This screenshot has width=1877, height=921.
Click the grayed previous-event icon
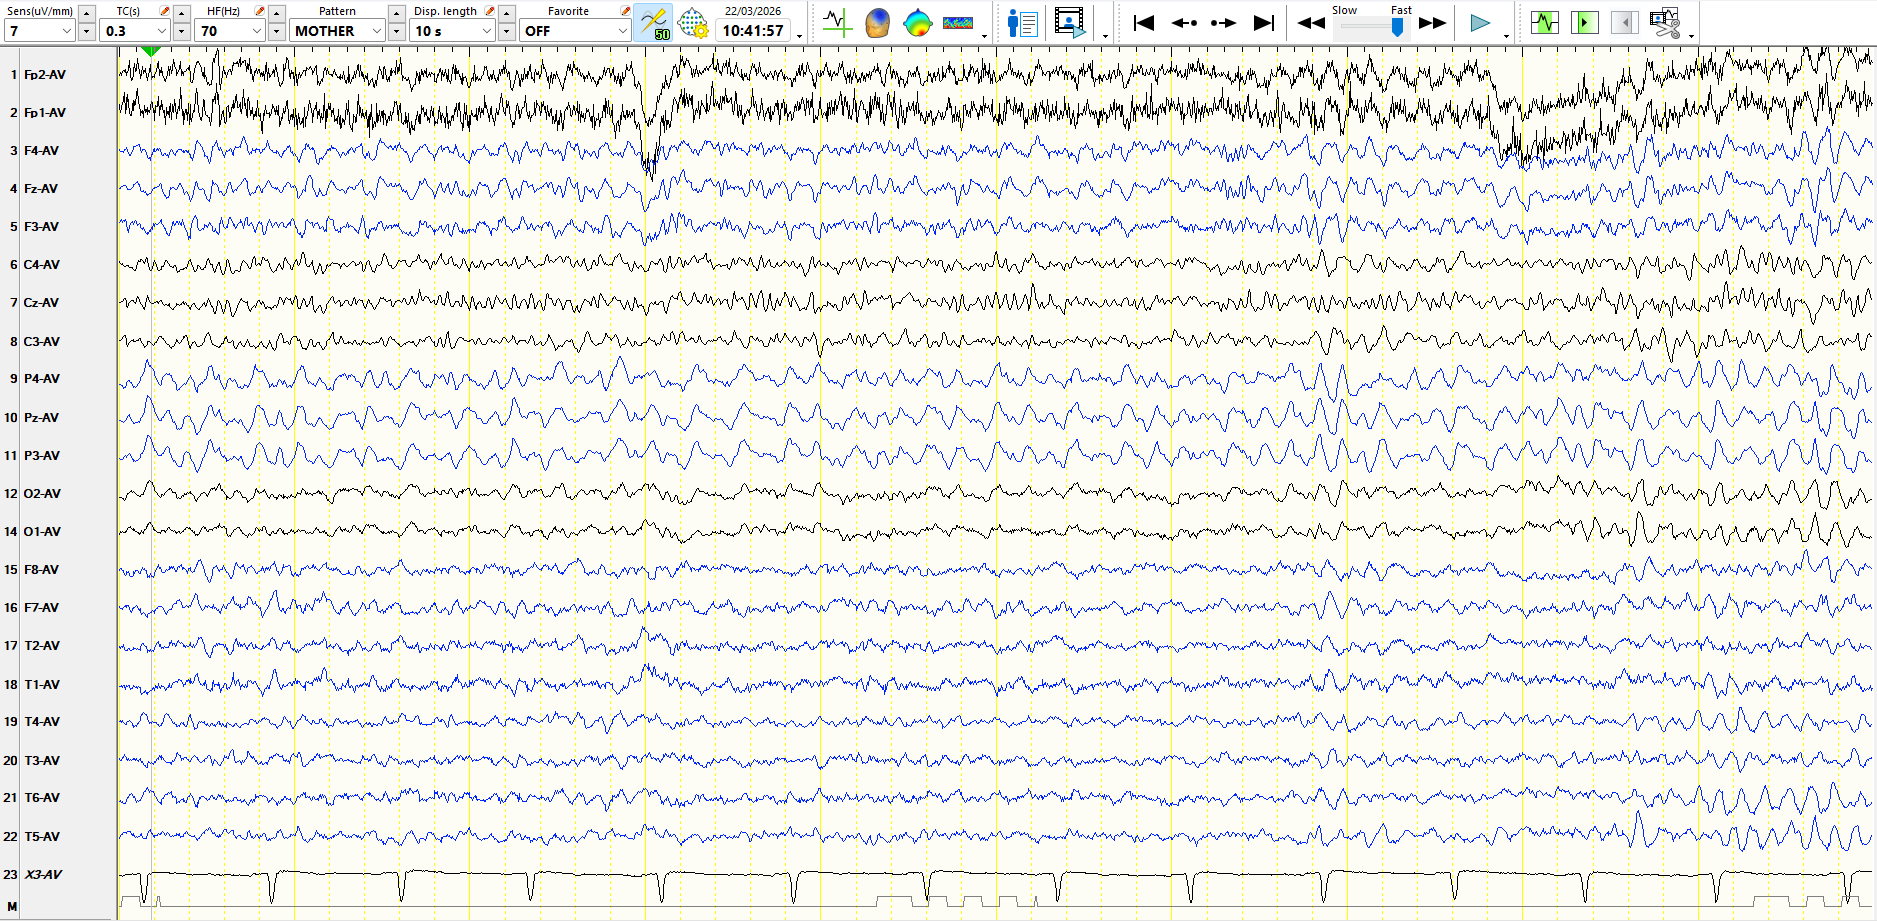[x=1625, y=22]
